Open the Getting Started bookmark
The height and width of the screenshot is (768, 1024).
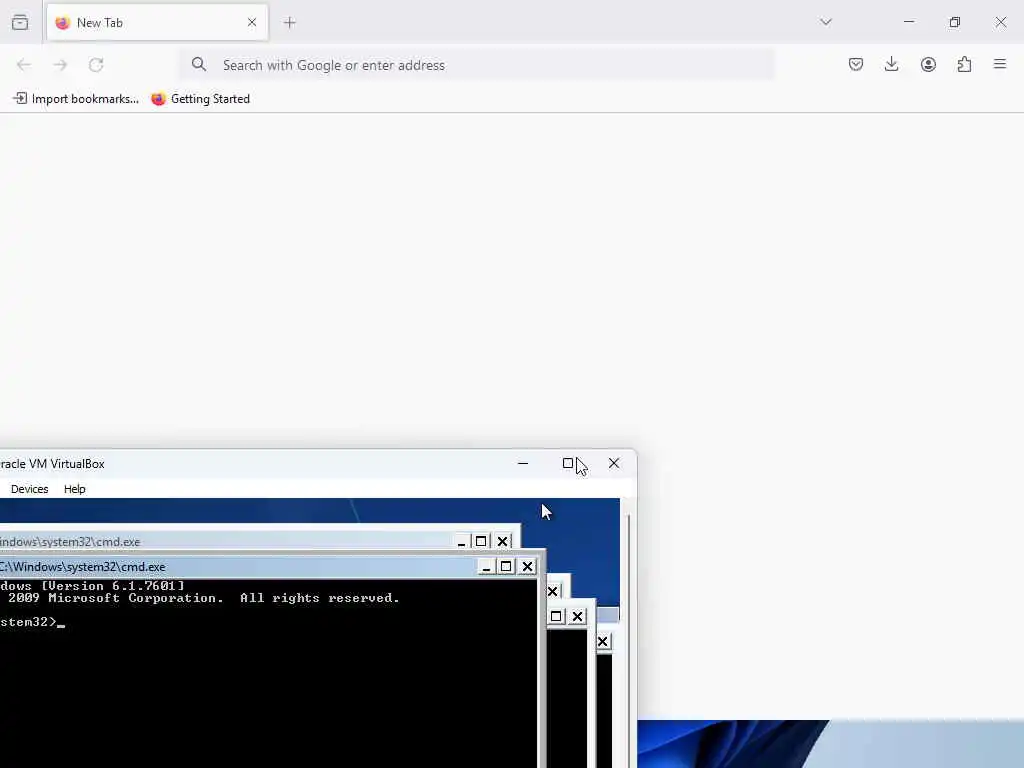[x=200, y=99]
